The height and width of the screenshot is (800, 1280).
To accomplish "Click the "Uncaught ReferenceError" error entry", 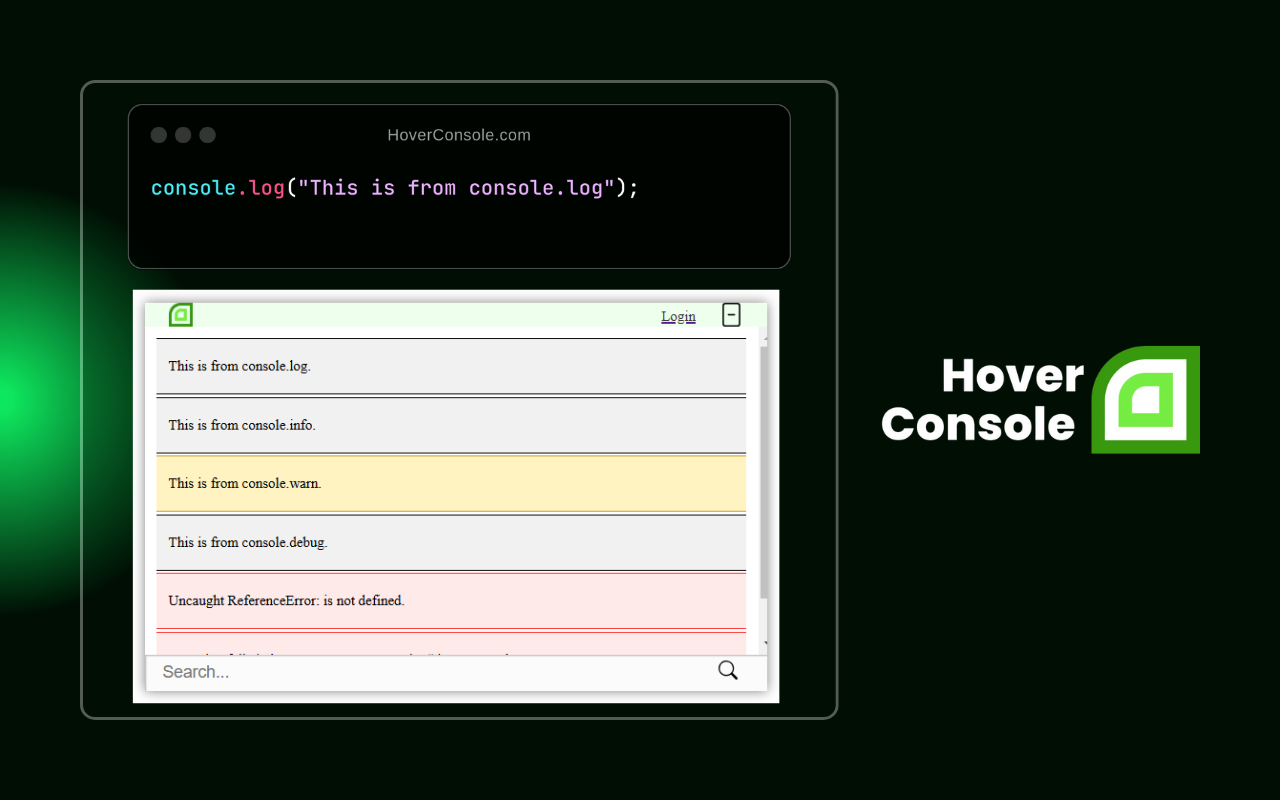I will pos(400,600).
